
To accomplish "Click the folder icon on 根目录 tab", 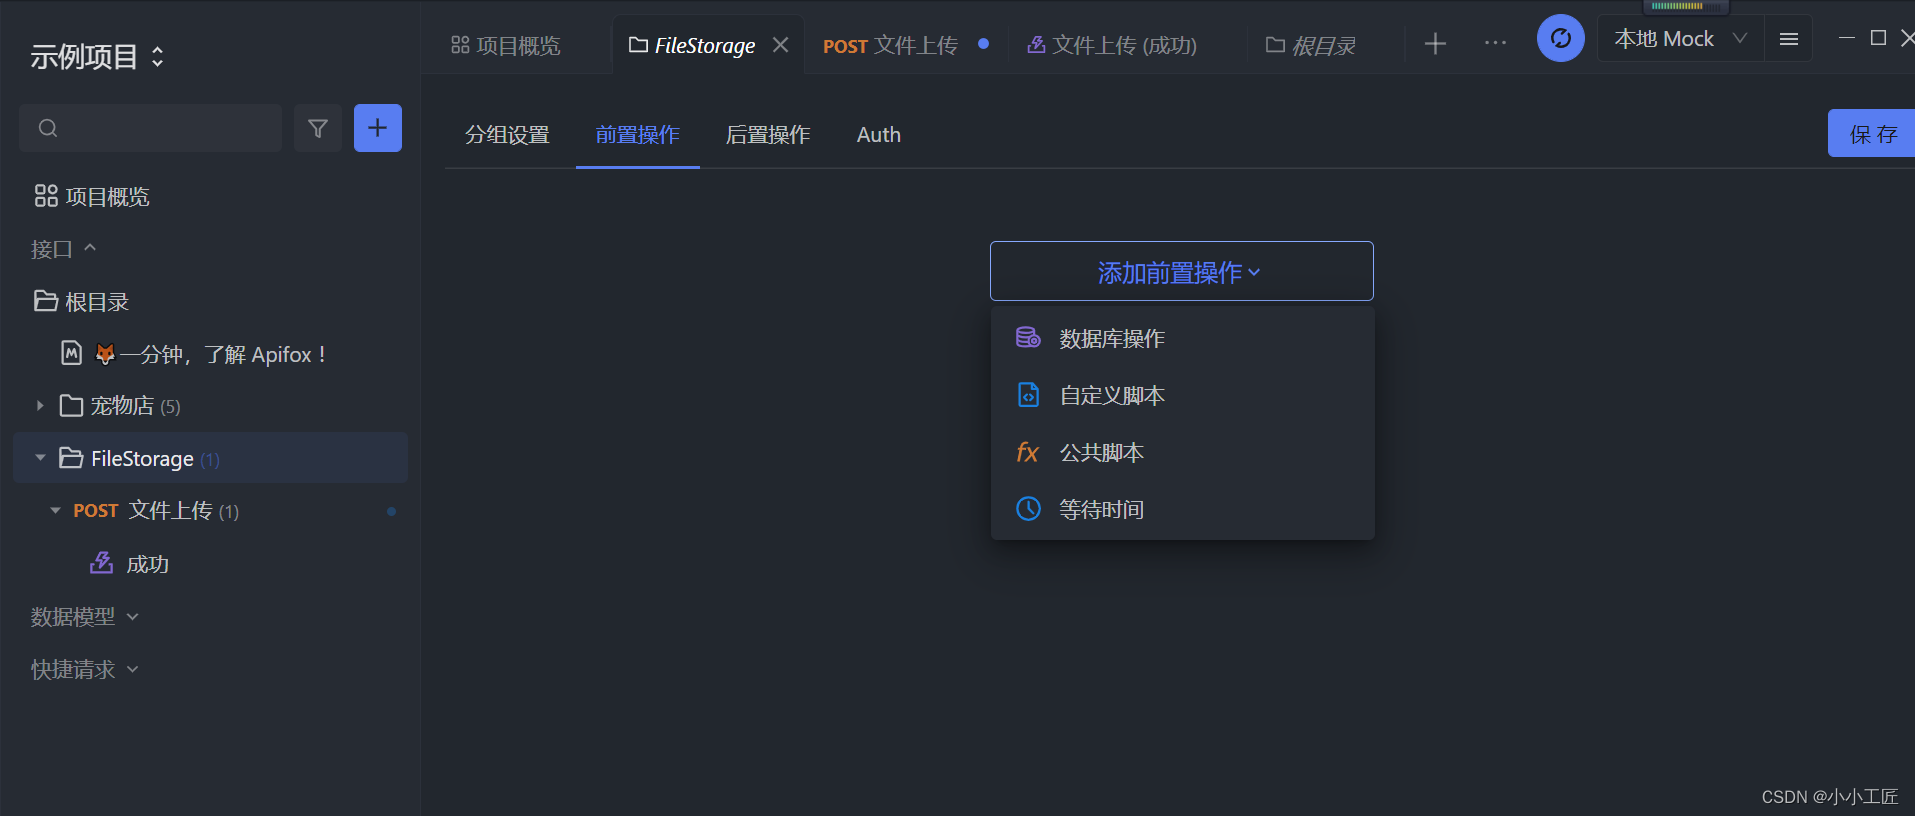I will click(1275, 45).
